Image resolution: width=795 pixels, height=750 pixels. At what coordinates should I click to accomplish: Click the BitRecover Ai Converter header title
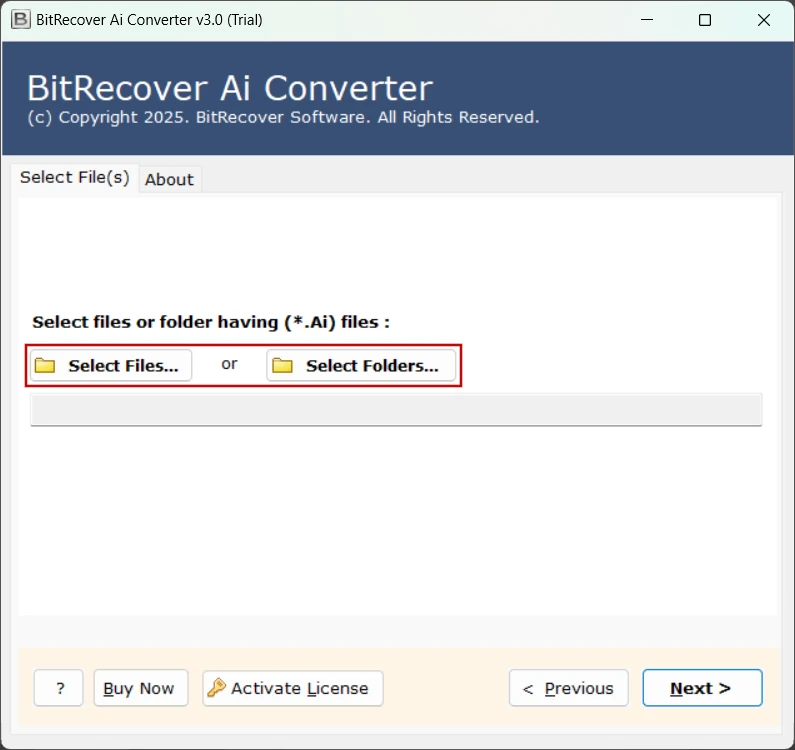(230, 88)
